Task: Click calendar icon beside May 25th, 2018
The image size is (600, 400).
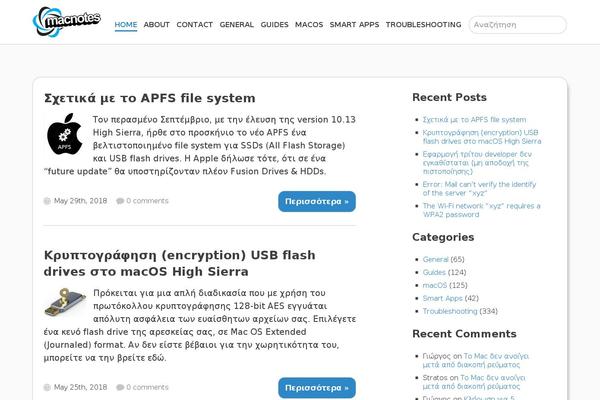Action: click(x=47, y=387)
